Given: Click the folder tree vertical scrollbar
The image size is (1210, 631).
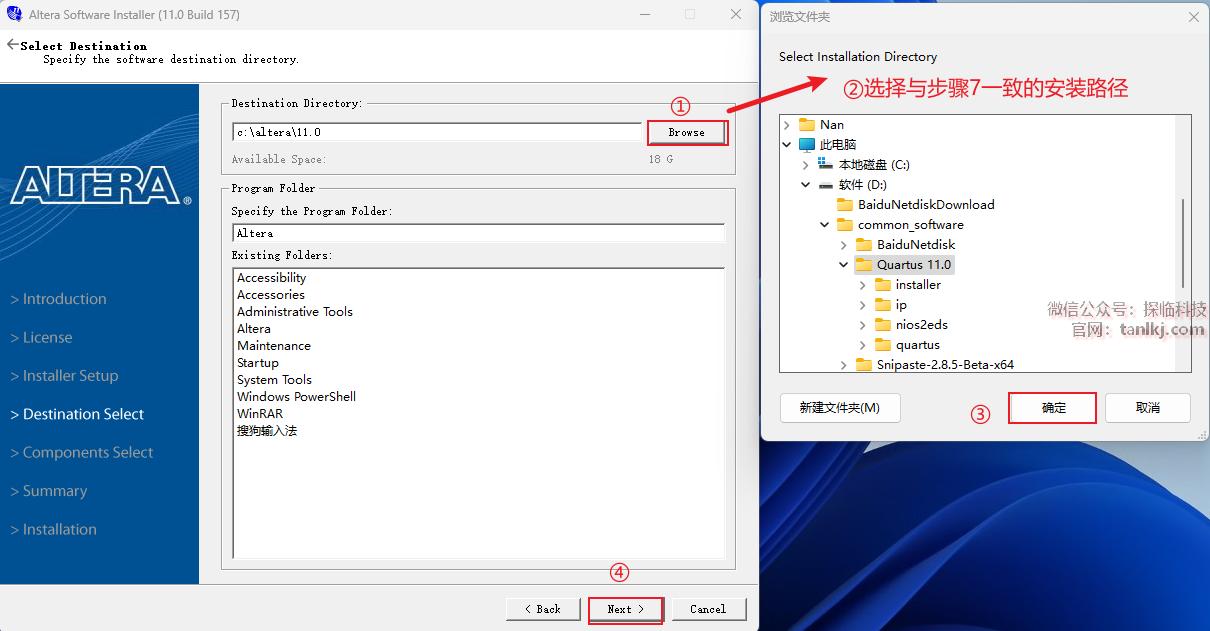Looking at the screenshot, I should [1183, 242].
